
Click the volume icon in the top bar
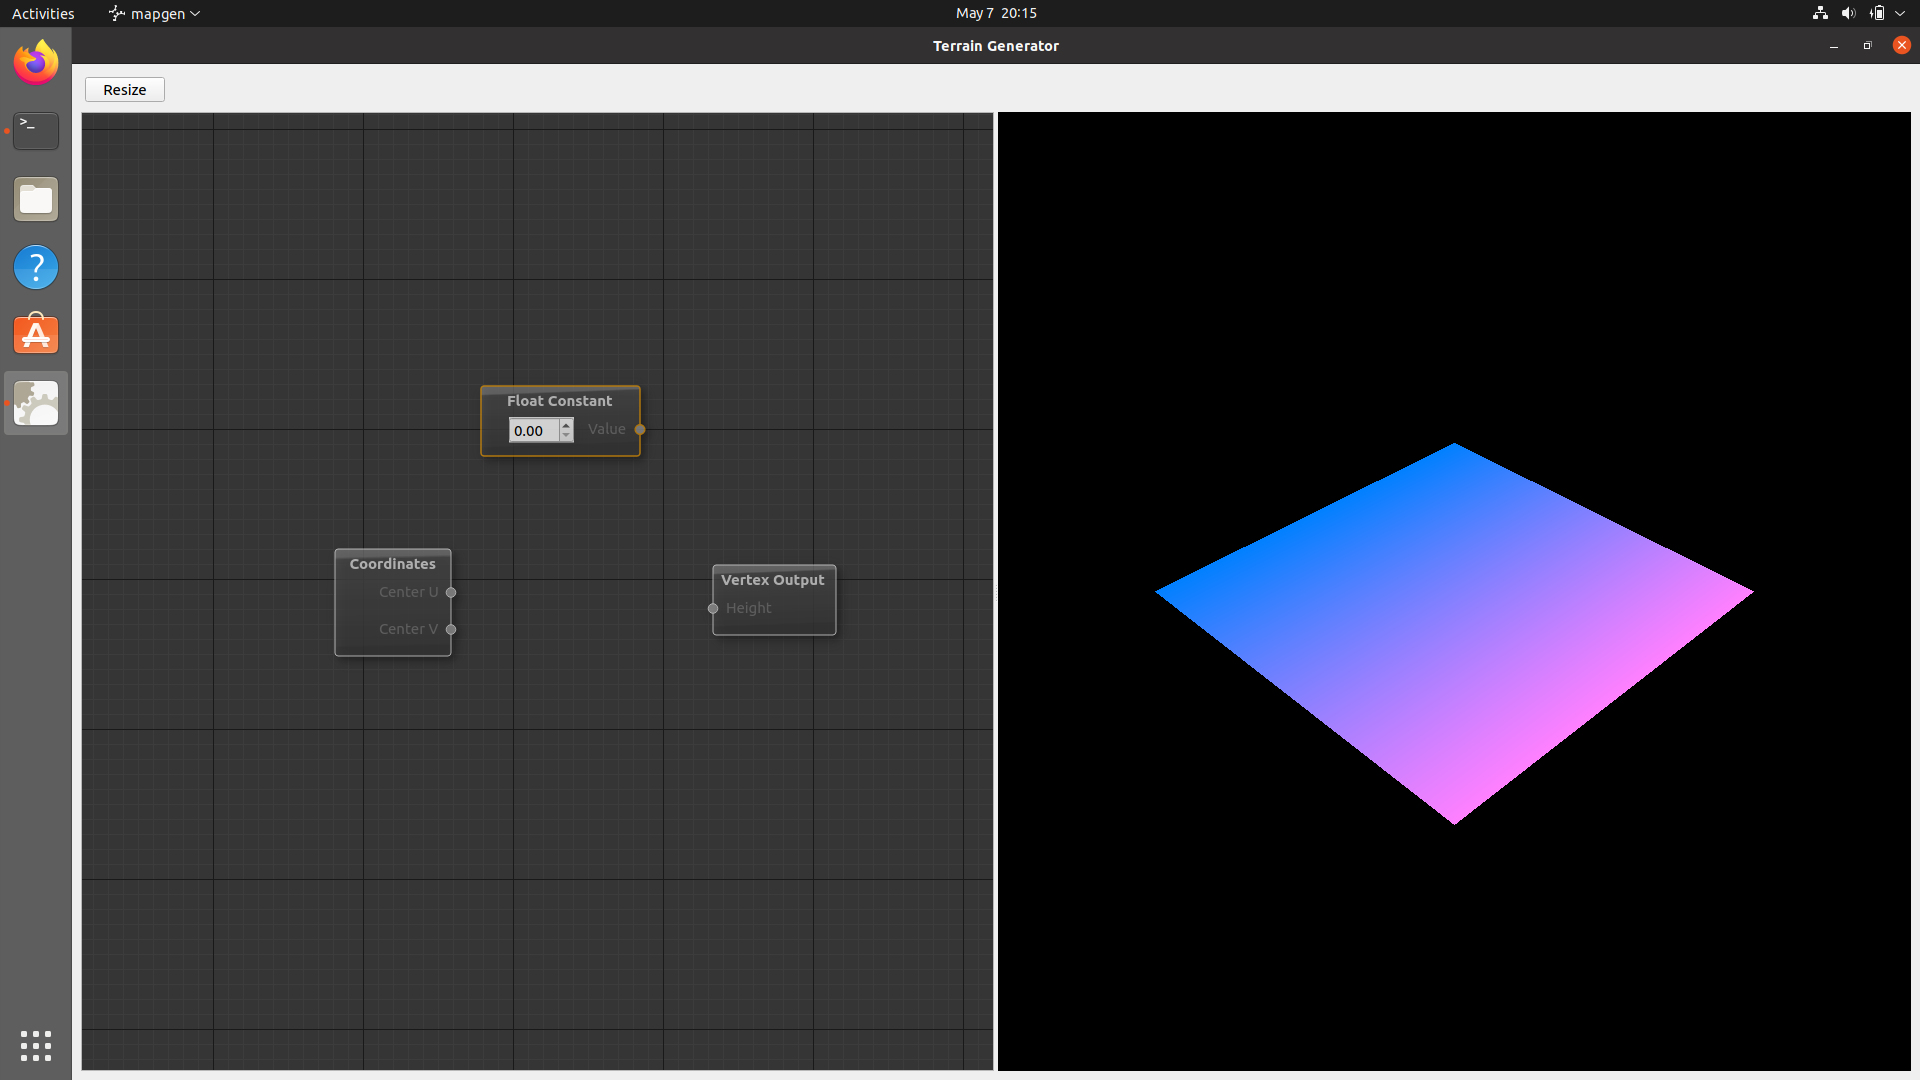(1847, 13)
